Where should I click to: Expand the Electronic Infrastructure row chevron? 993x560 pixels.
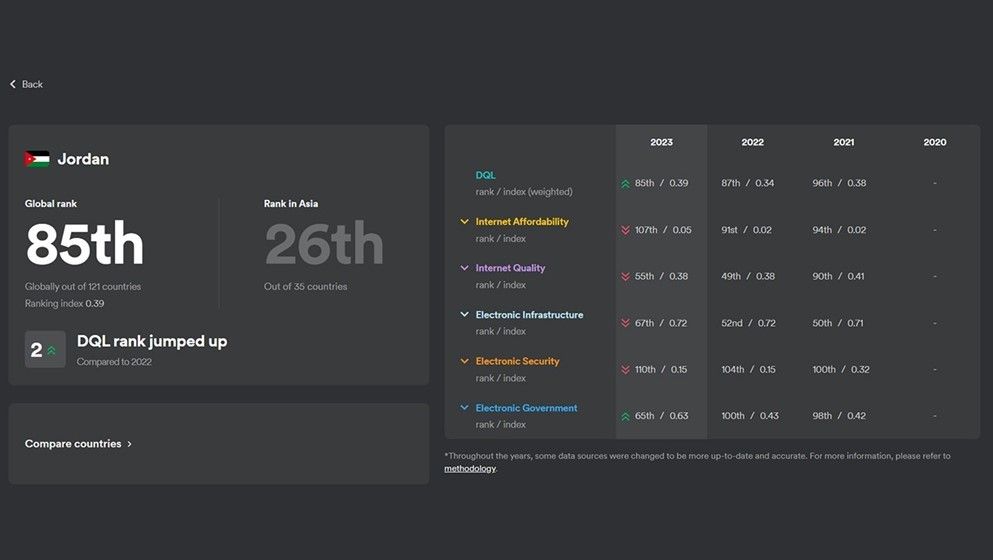pyautogui.click(x=464, y=314)
